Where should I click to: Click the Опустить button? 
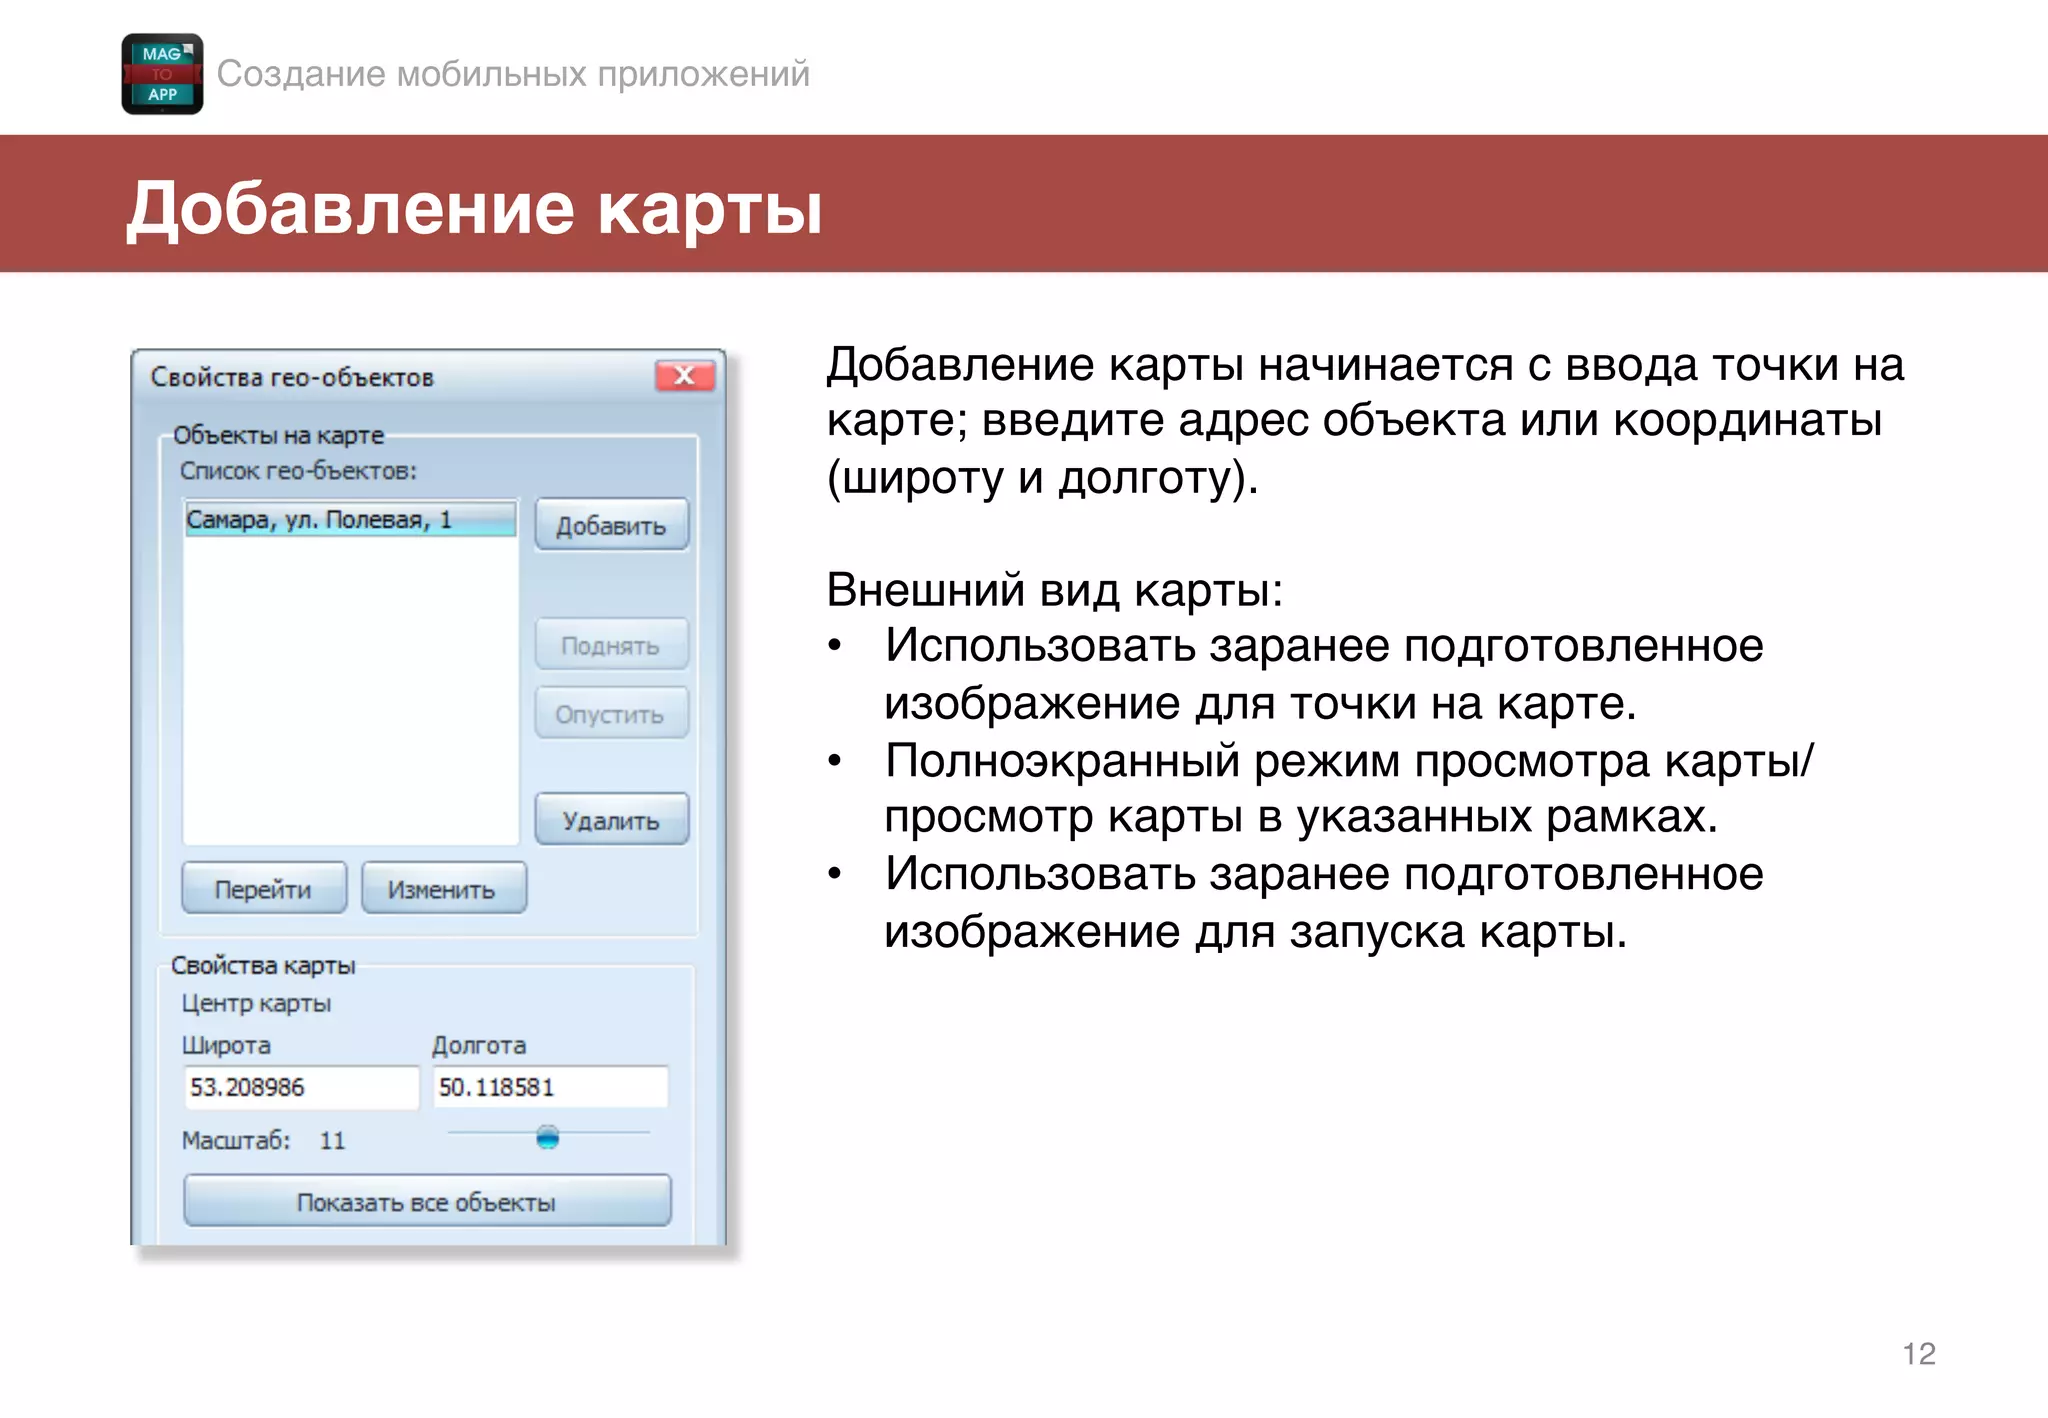click(611, 714)
